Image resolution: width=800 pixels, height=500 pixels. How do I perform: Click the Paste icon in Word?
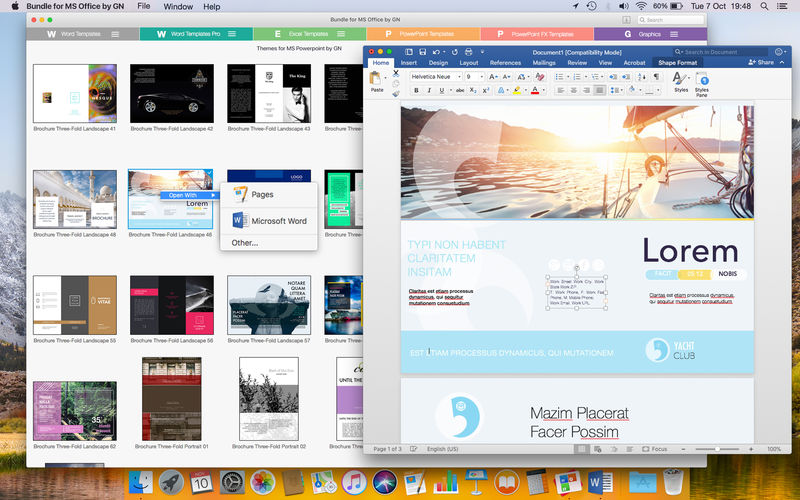point(376,80)
